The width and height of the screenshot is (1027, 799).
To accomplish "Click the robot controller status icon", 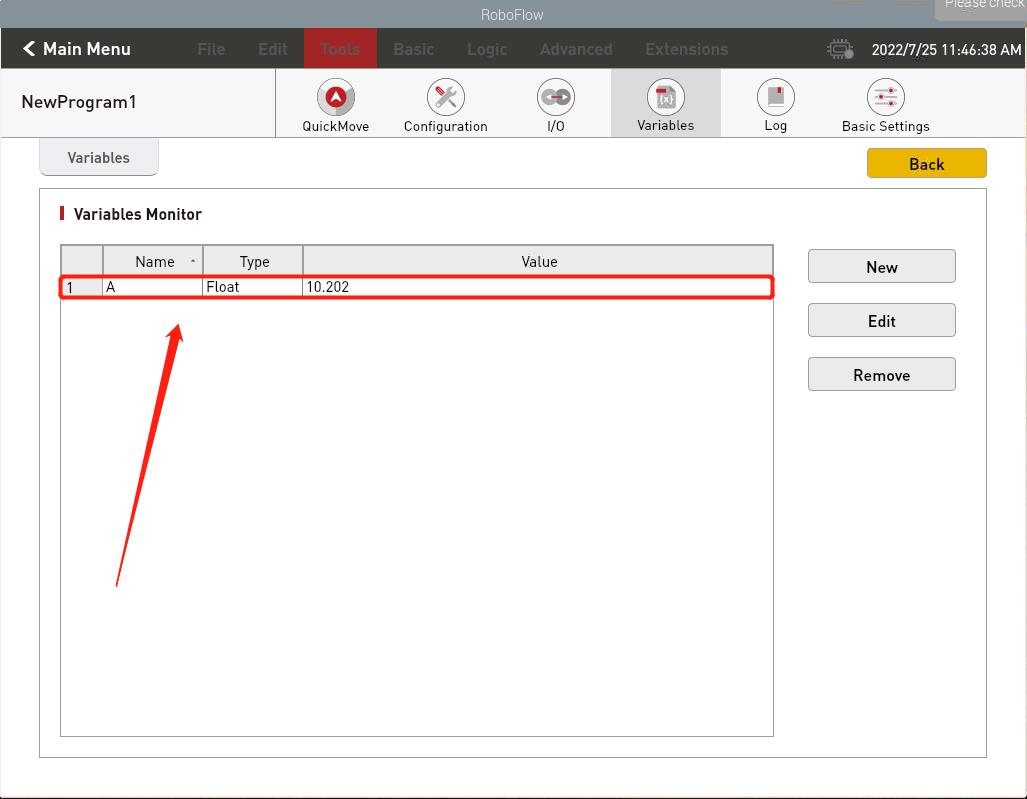I will pyautogui.click(x=840, y=49).
